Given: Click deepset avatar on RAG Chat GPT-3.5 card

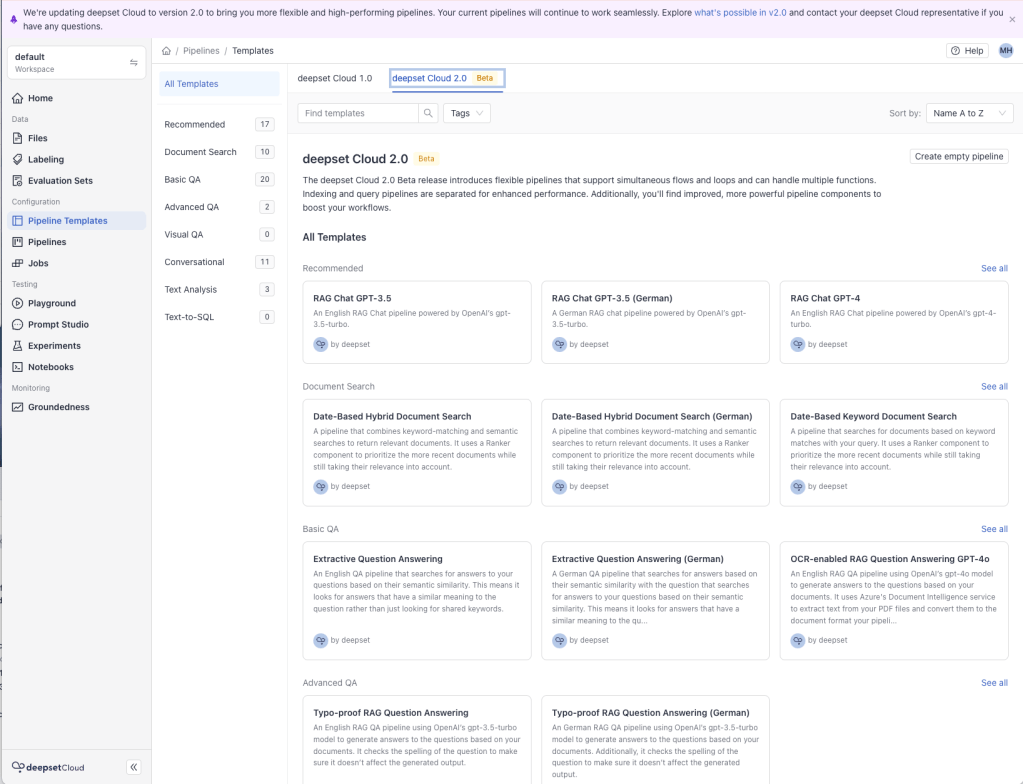Looking at the screenshot, I should 320,344.
